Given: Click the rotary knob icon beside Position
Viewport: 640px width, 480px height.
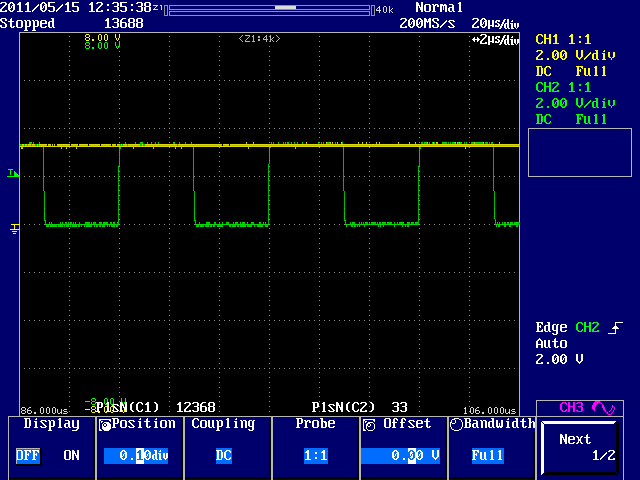Looking at the screenshot, I should coord(105,424).
